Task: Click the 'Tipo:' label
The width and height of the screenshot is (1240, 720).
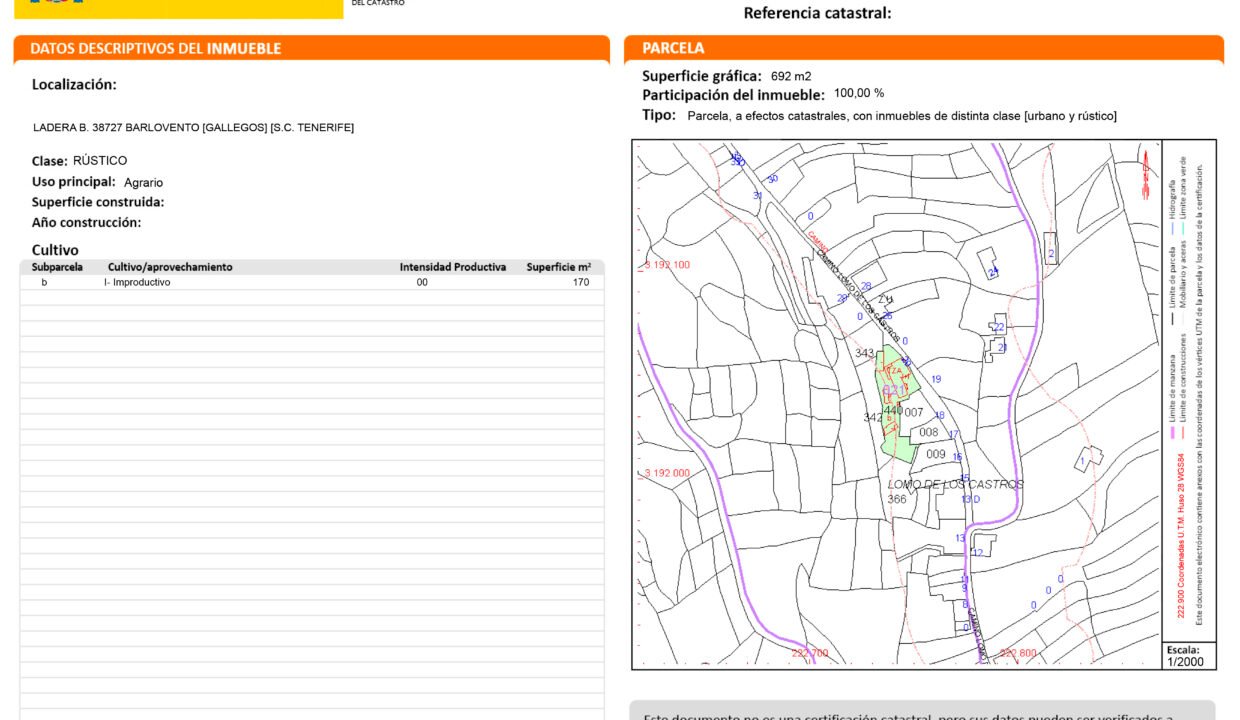Action: pos(660,115)
